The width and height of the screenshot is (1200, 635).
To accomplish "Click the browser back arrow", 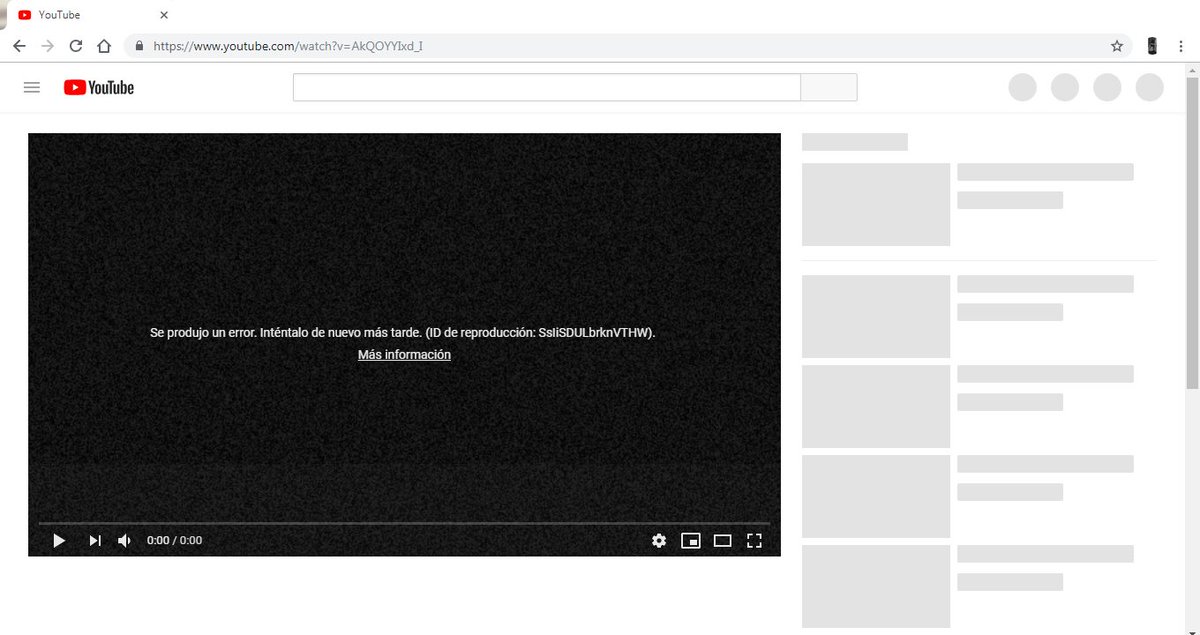I will point(19,46).
